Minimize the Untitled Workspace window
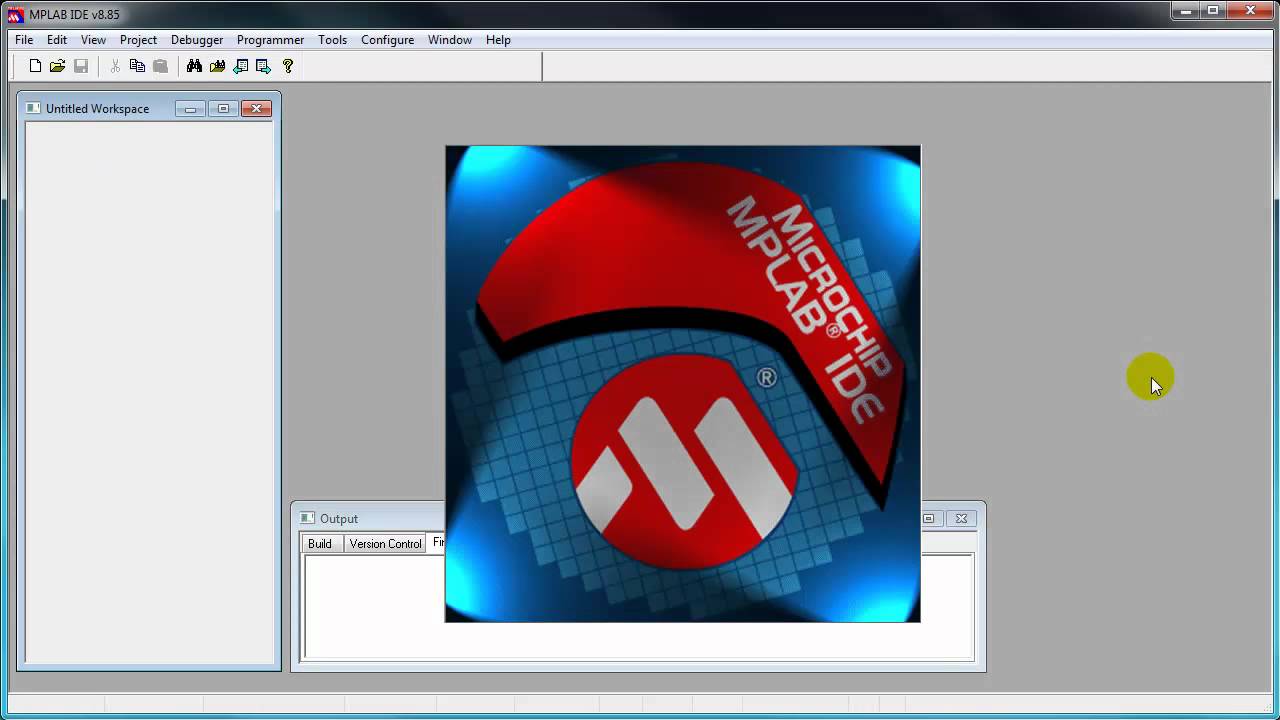The image size is (1280, 720). pos(190,109)
